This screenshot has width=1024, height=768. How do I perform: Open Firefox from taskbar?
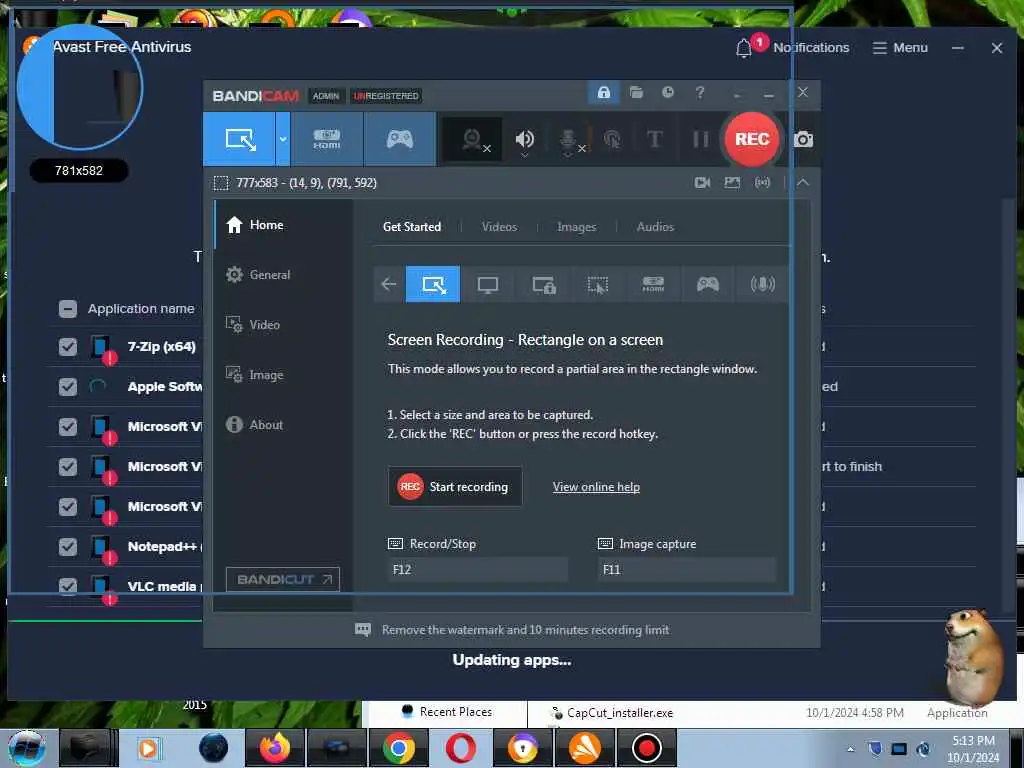pos(274,748)
